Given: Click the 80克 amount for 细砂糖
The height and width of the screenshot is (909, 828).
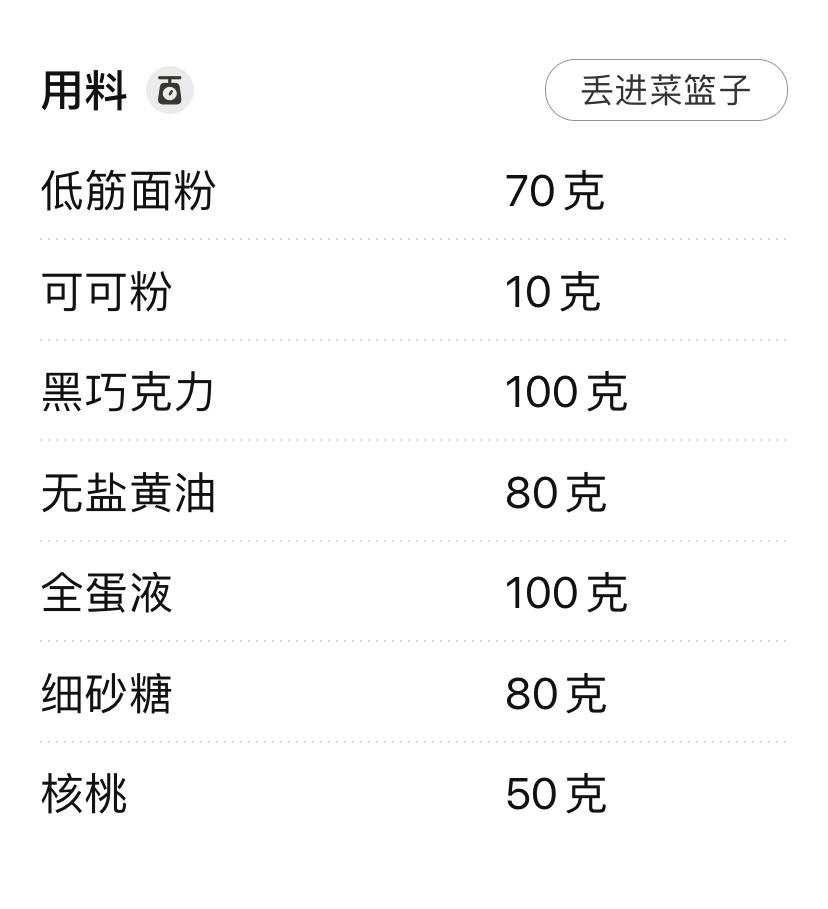Looking at the screenshot, I should click(551, 692).
